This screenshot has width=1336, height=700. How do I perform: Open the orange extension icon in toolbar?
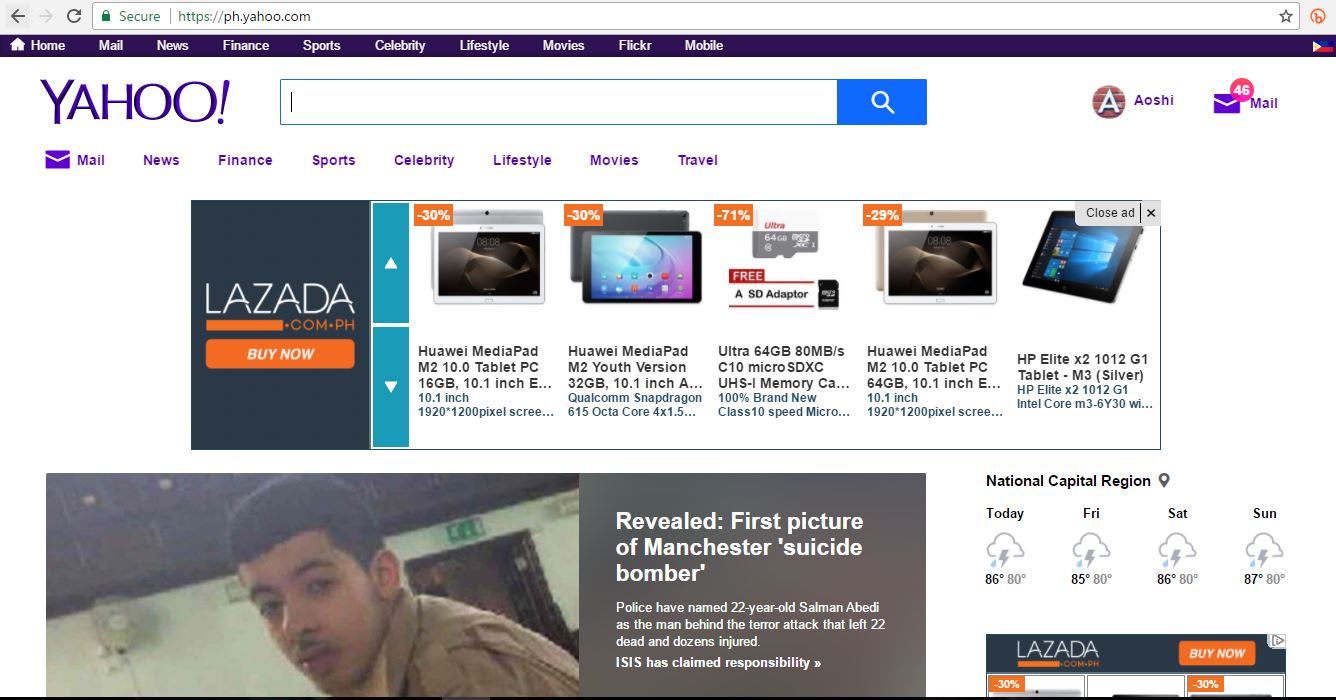coord(1318,16)
